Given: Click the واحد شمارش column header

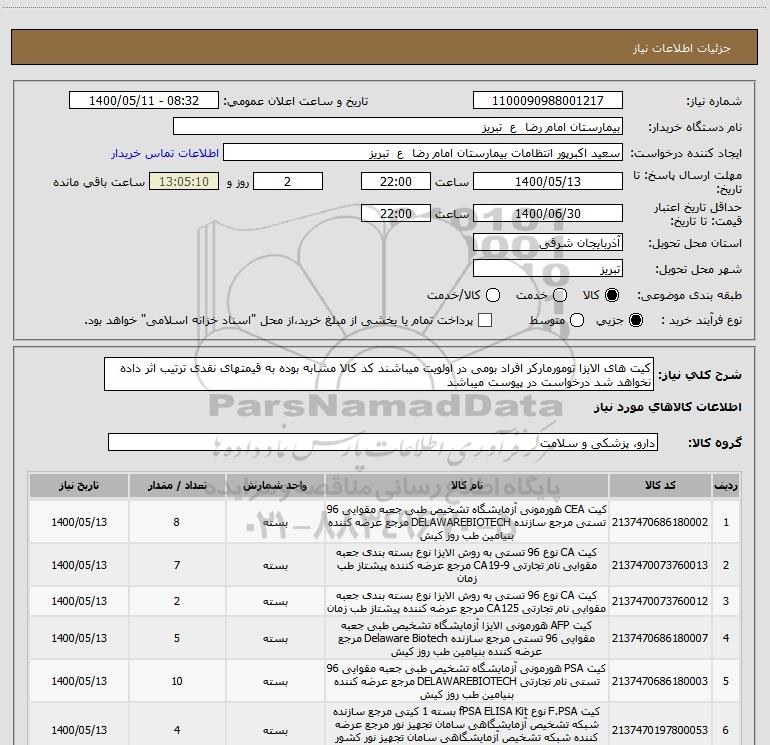Looking at the screenshot, I should [x=275, y=486].
